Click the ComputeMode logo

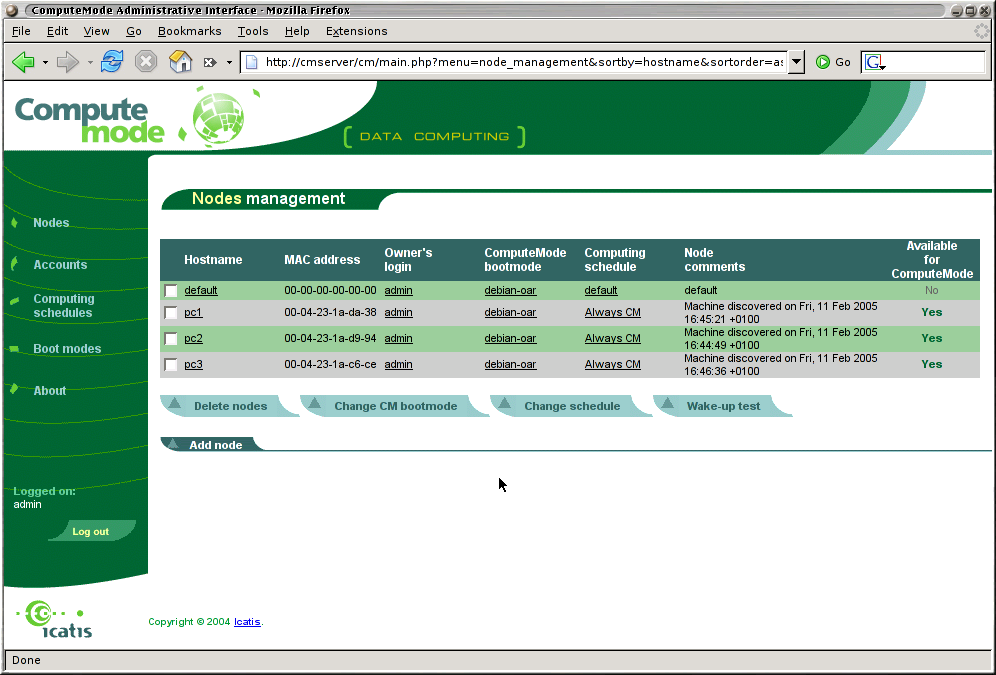(129, 118)
